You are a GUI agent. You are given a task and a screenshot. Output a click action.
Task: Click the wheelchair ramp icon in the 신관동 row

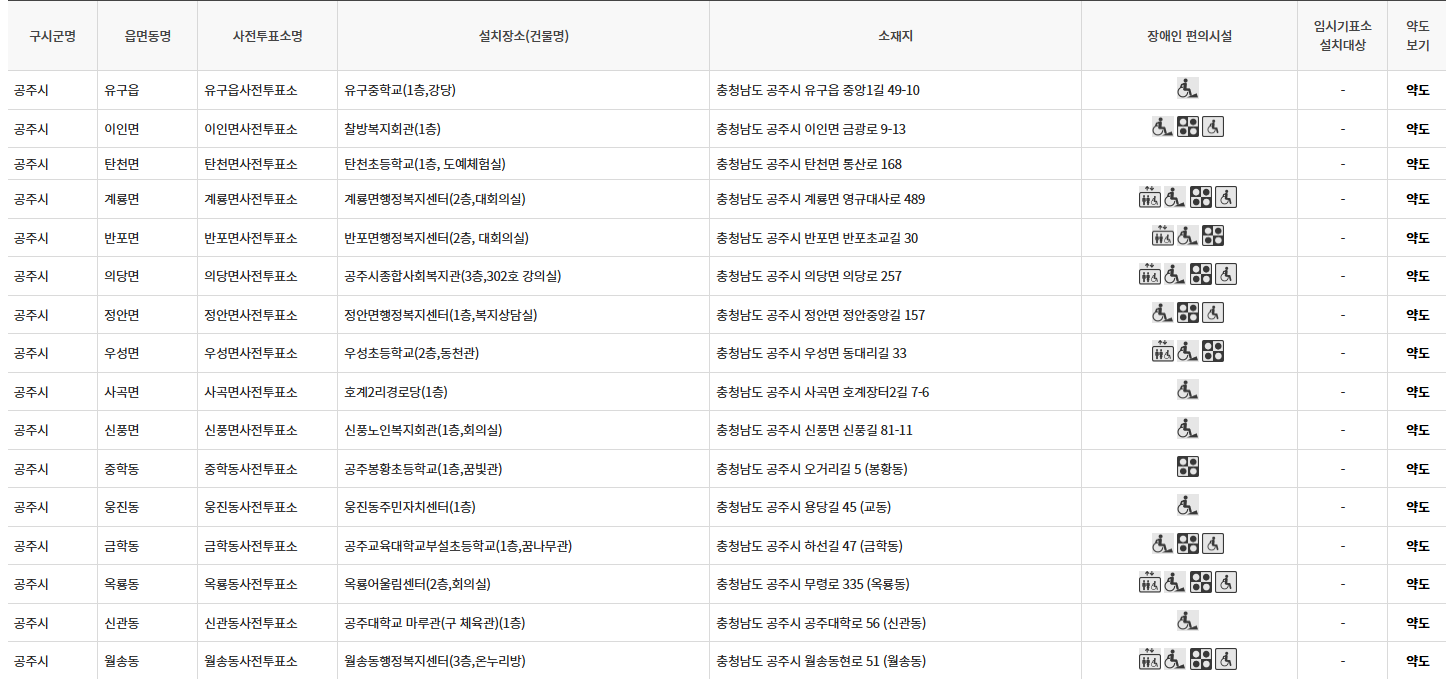(1187, 621)
